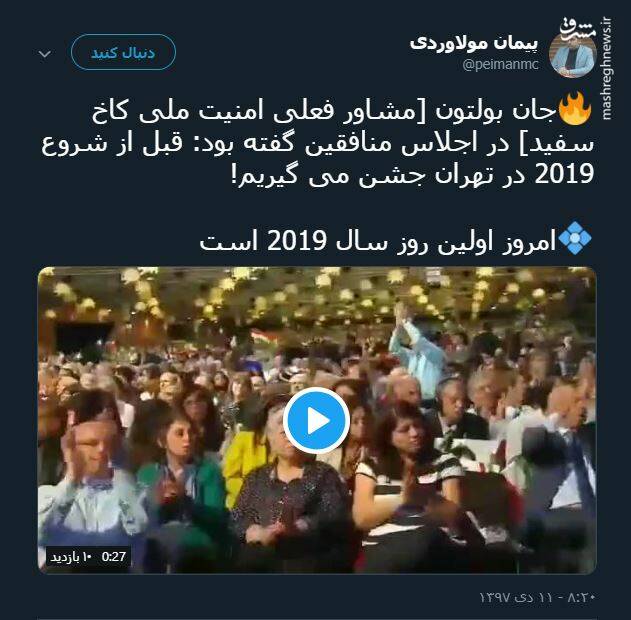Click the mashreghnews.ir vertical watermark
Screen dimensions: 631x620
tap(607, 68)
